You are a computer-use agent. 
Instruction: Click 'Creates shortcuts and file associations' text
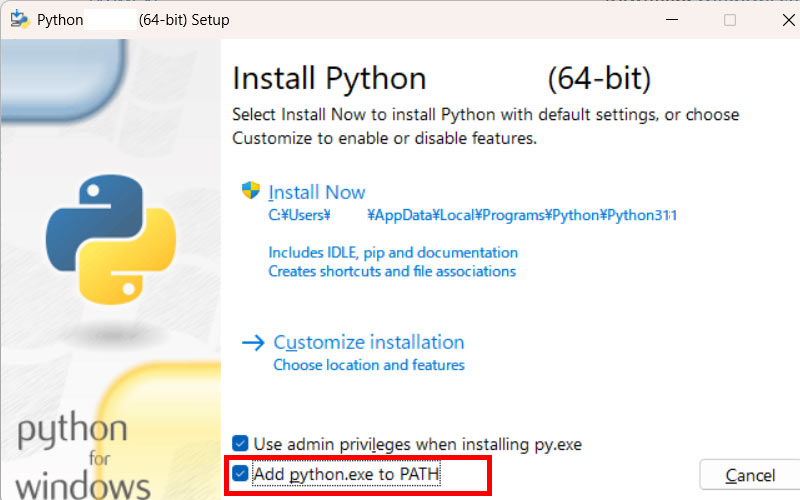coord(392,271)
